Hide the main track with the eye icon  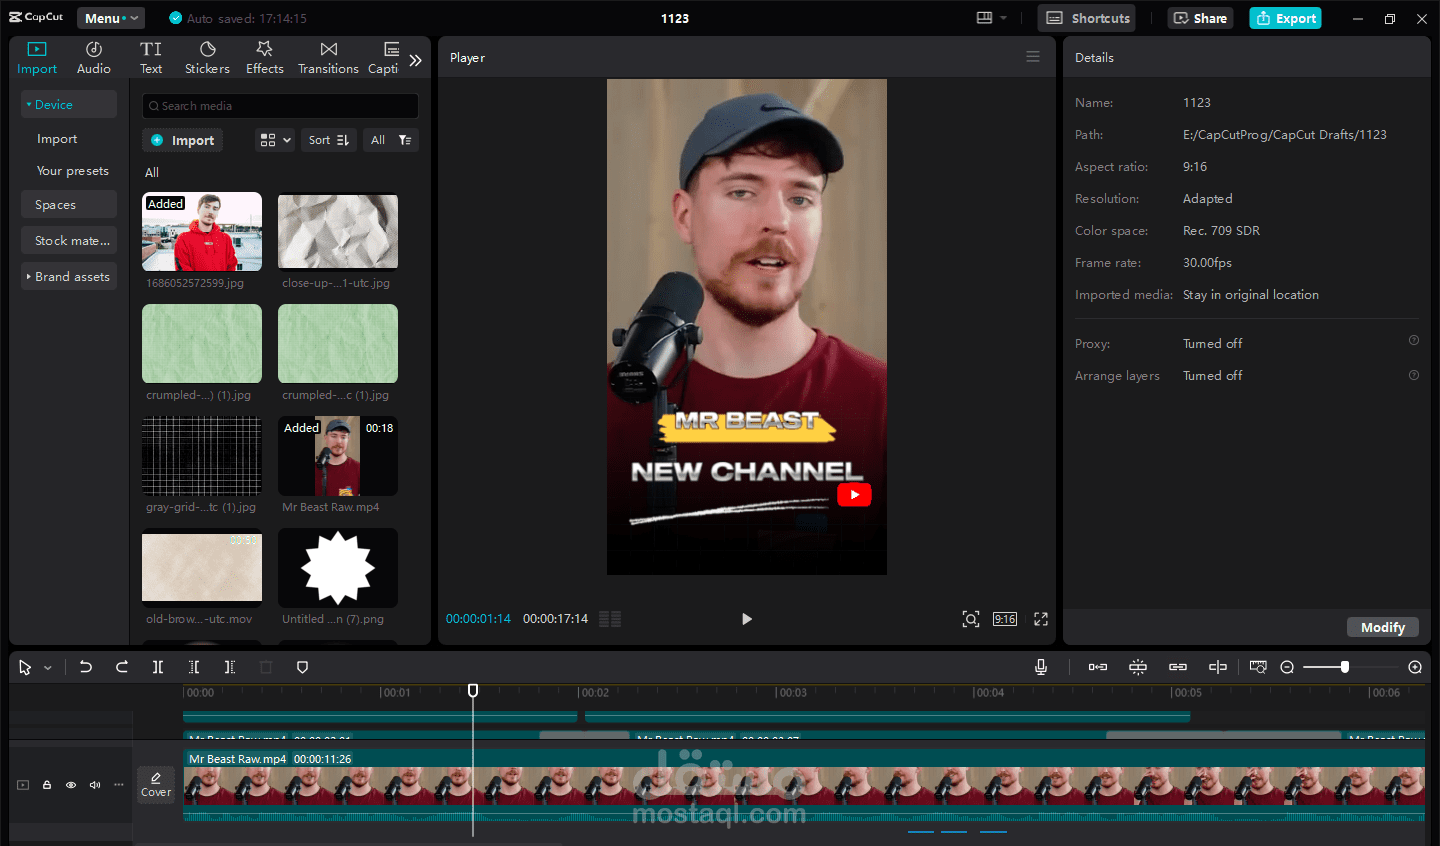click(x=71, y=785)
